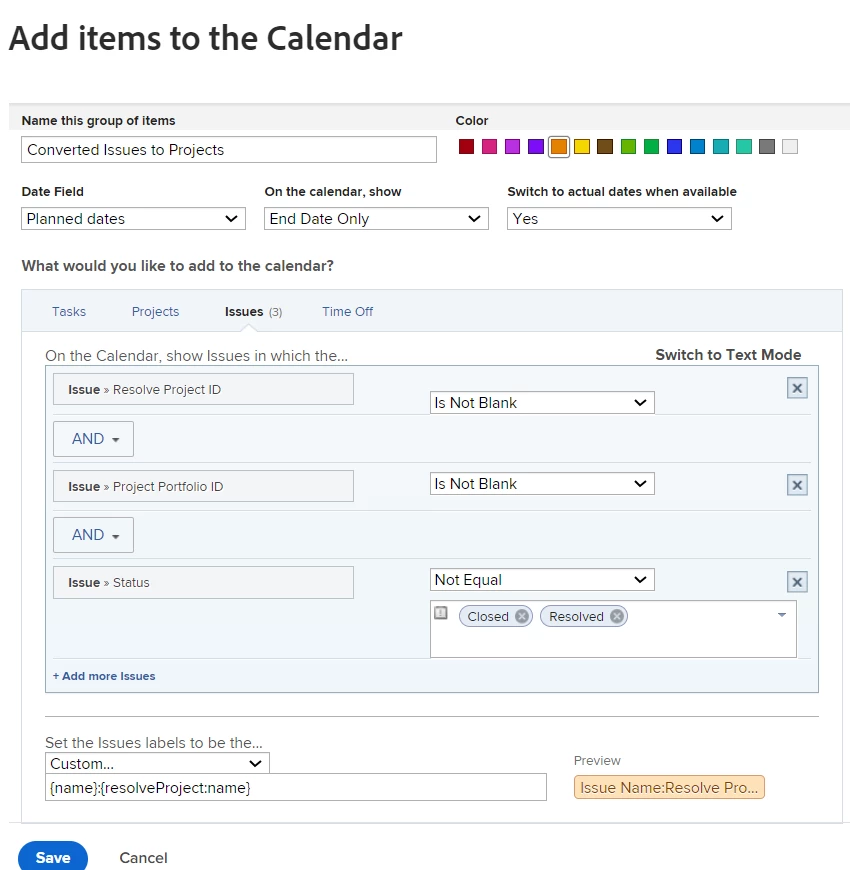This screenshot has height=870, width=850.
Task: Select the dark red color swatch
Action: [466, 147]
